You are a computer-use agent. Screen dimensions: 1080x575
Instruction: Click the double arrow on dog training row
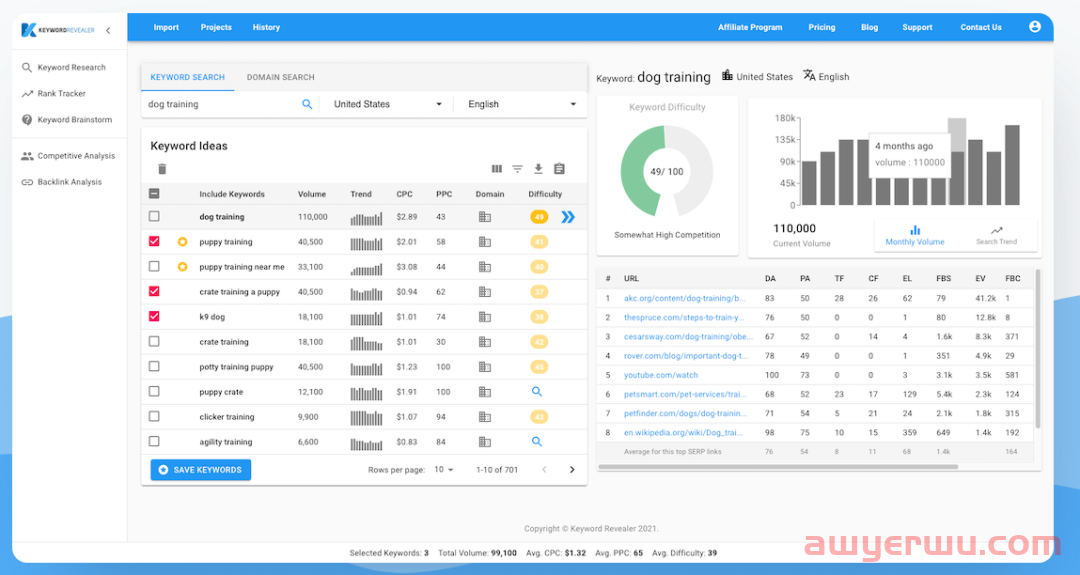click(x=568, y=217)
